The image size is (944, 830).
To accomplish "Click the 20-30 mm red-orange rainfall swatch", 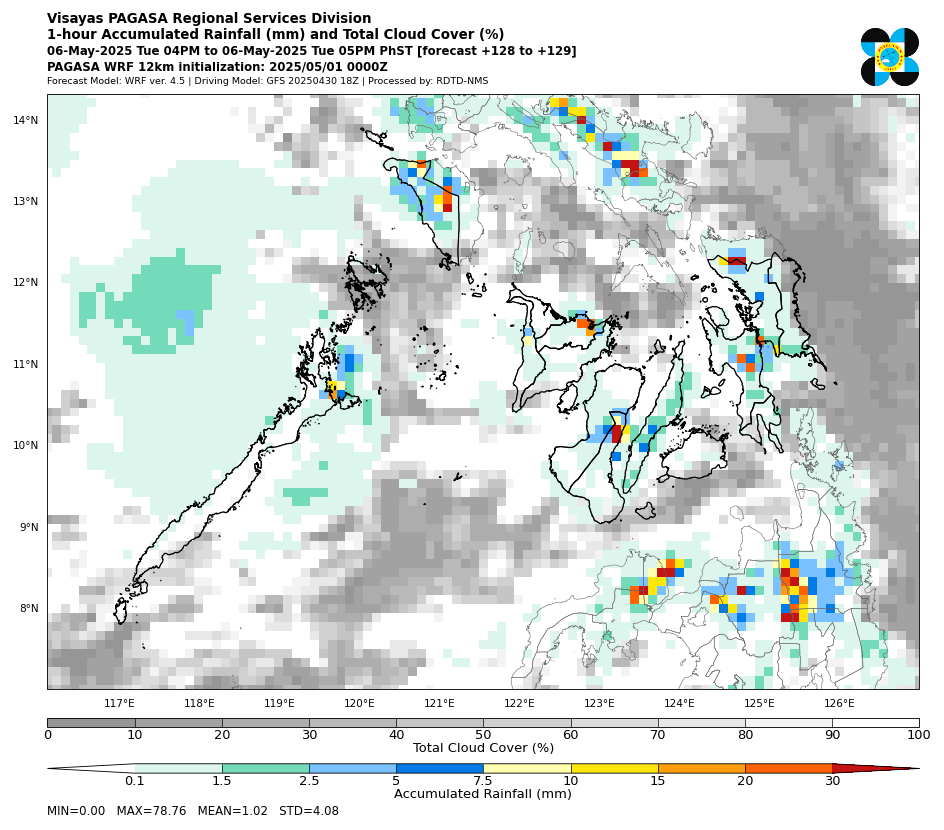I will click(789, 769).
